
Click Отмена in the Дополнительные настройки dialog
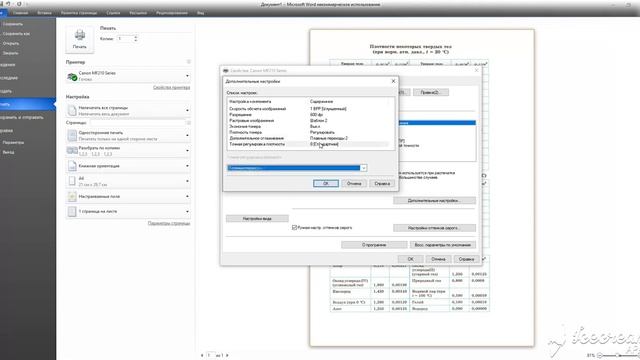(354, 184)
